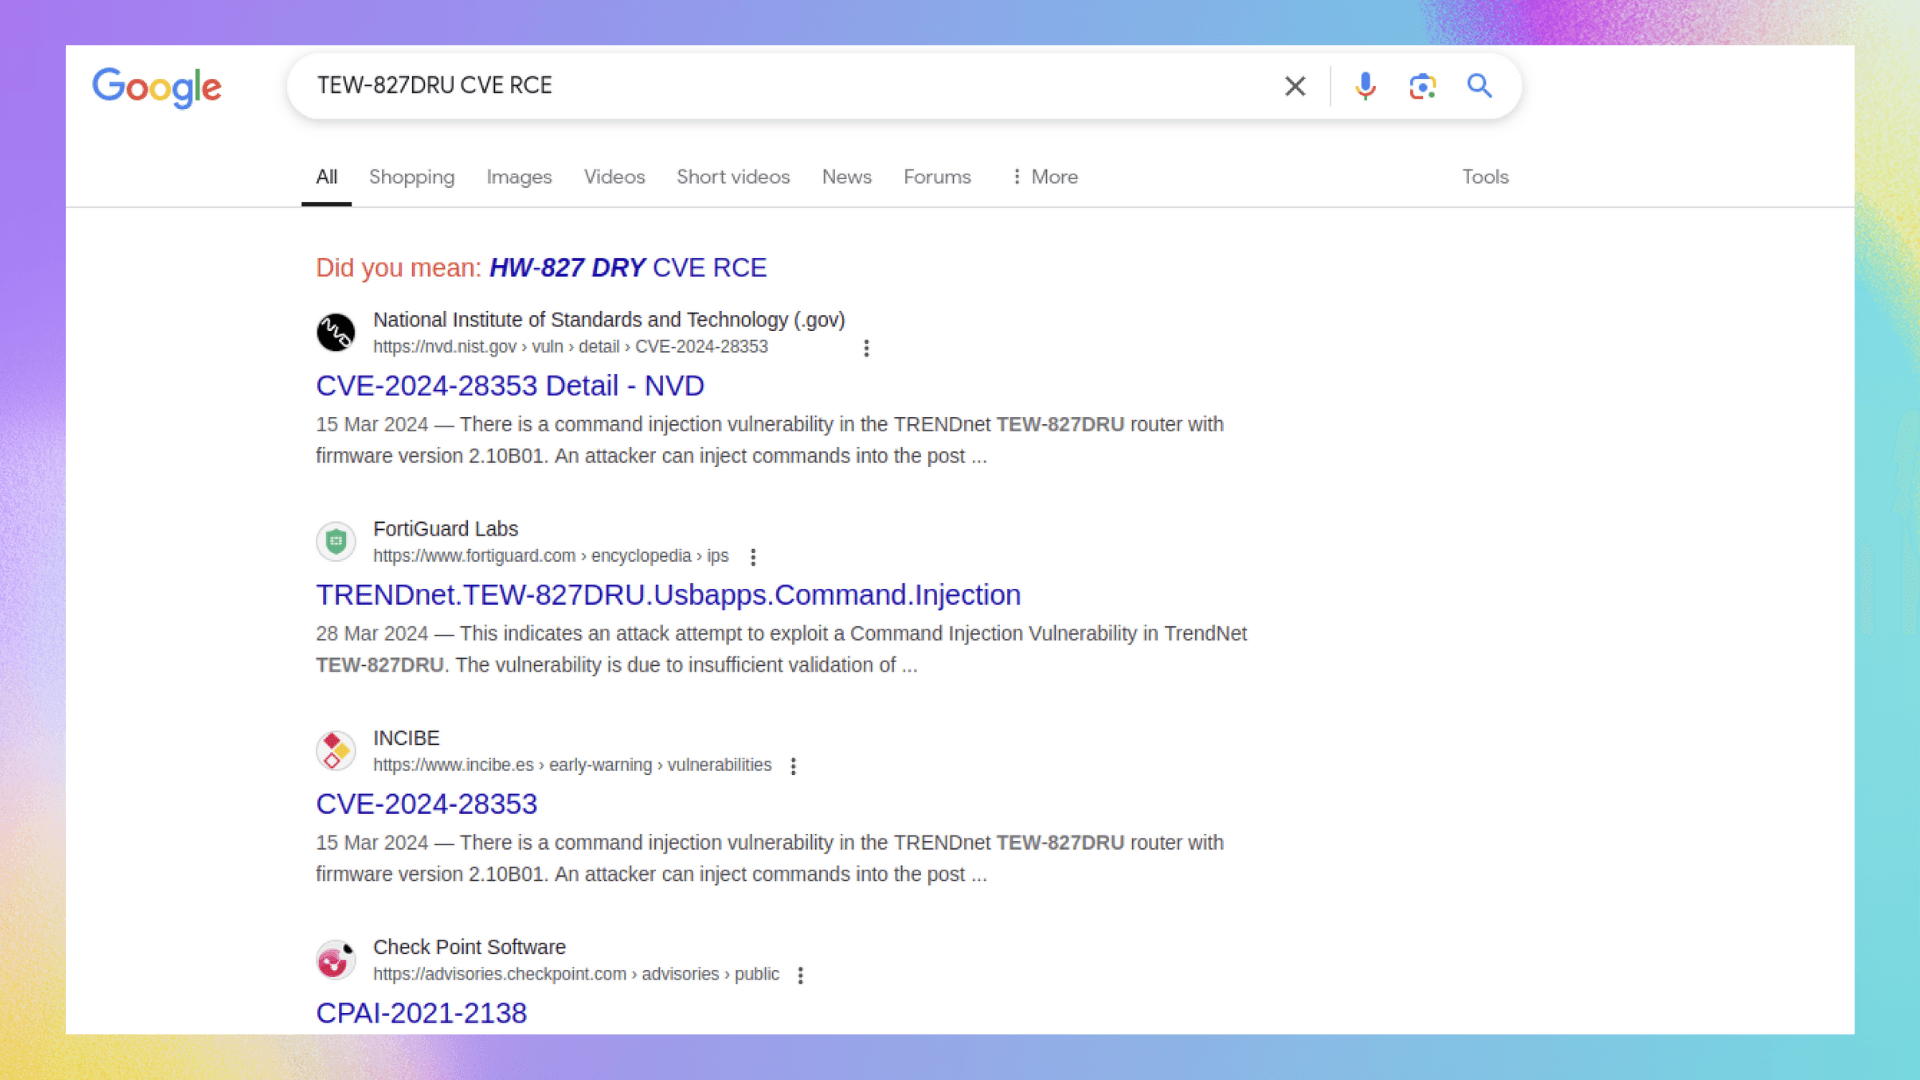The width and height of the screenshot is (1920, 1080).
Task: Click the FortiGuard snippet dated 28 Mar 2024
Action: click(781, 649)
